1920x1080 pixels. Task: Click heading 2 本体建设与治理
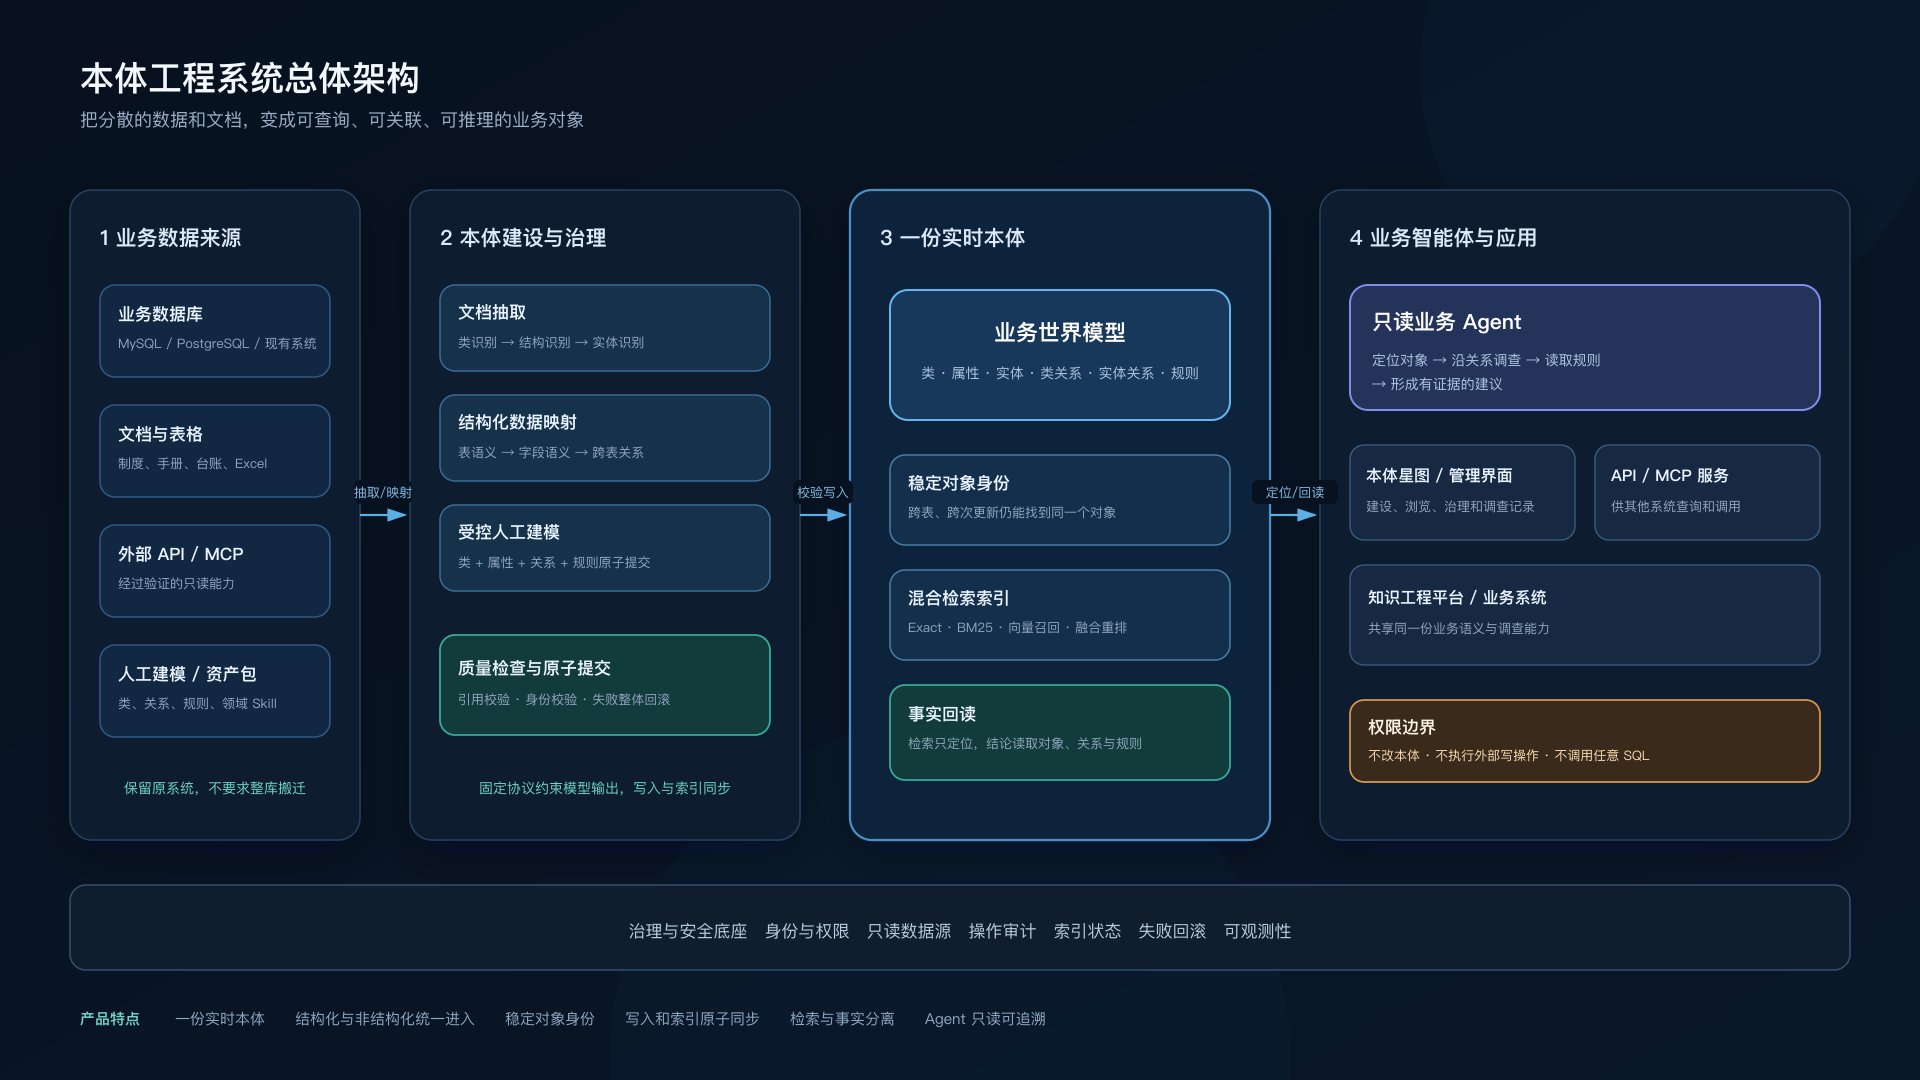click(x=523, y=238)
